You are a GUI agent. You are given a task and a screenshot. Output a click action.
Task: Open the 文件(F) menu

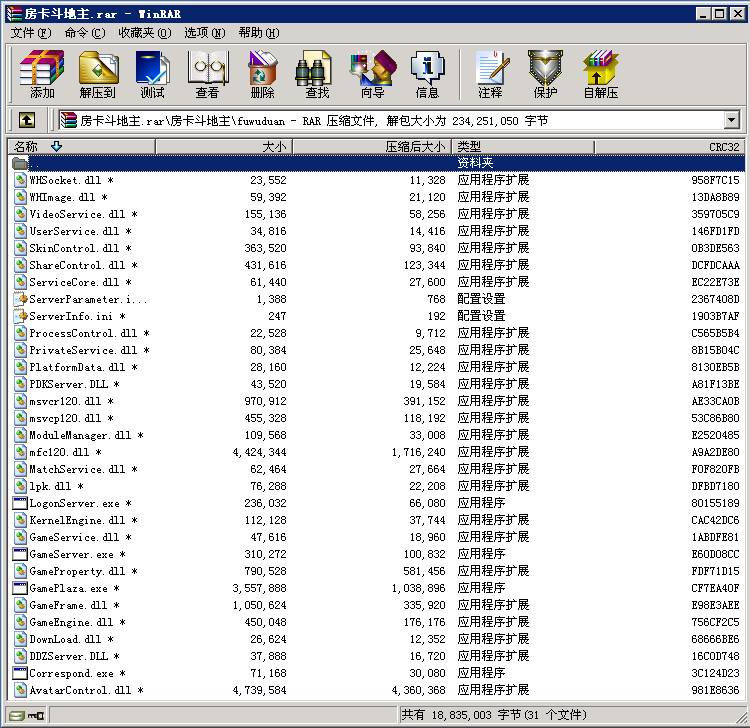click(x=30, y=33)
